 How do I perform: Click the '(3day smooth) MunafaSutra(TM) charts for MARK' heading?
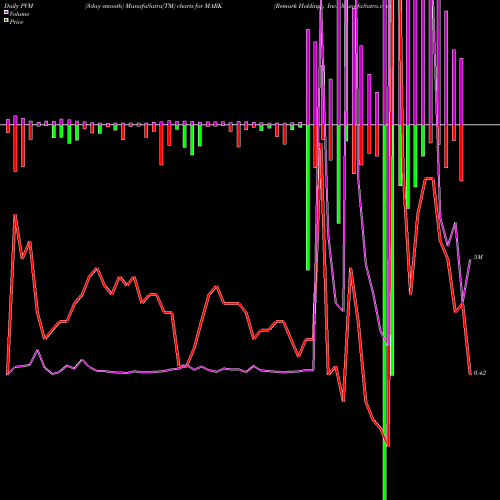(x=153, y=6)
